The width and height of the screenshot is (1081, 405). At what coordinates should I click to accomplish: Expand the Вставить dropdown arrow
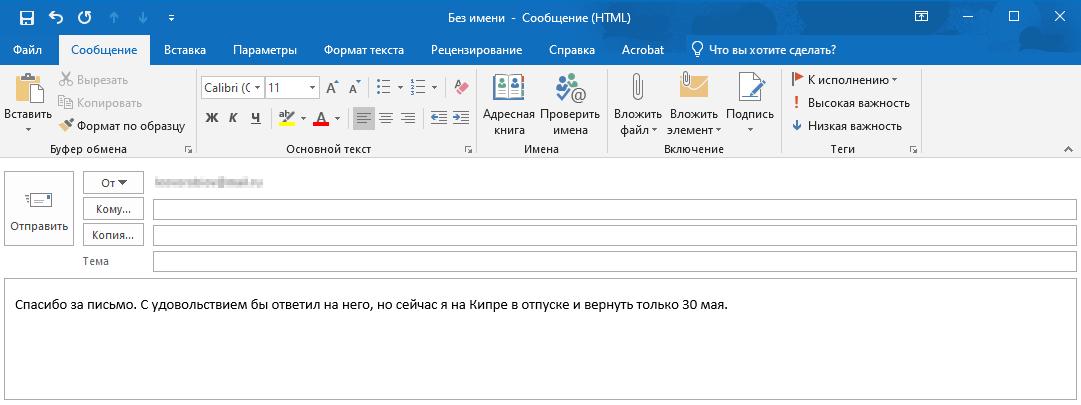click(28, 128)
